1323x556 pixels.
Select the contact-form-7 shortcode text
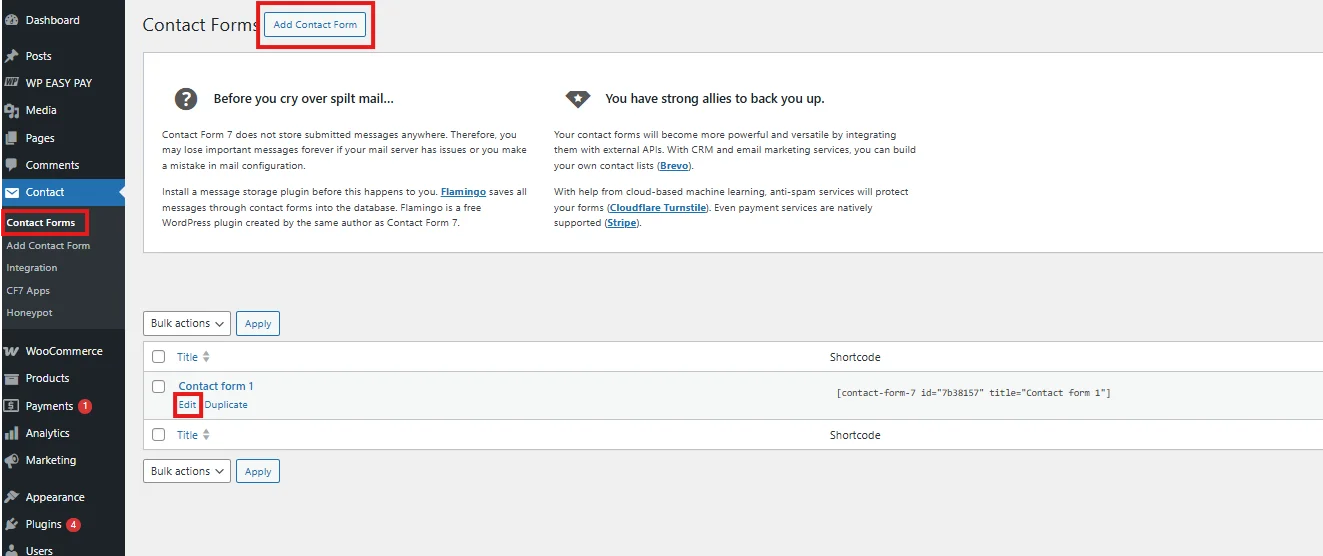click(x=973, y=393)
